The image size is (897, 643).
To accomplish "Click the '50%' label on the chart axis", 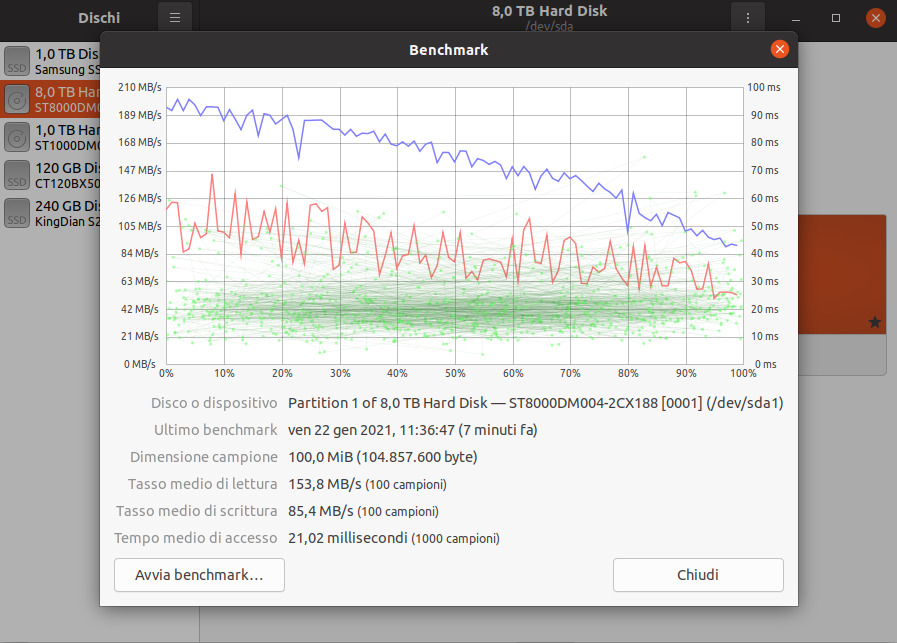I will [455, 374].
